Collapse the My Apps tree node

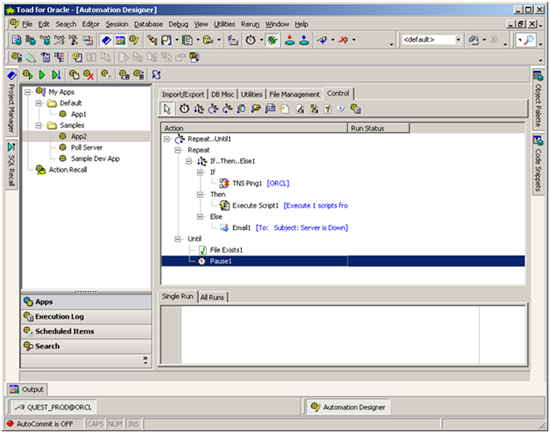(27, 92)
